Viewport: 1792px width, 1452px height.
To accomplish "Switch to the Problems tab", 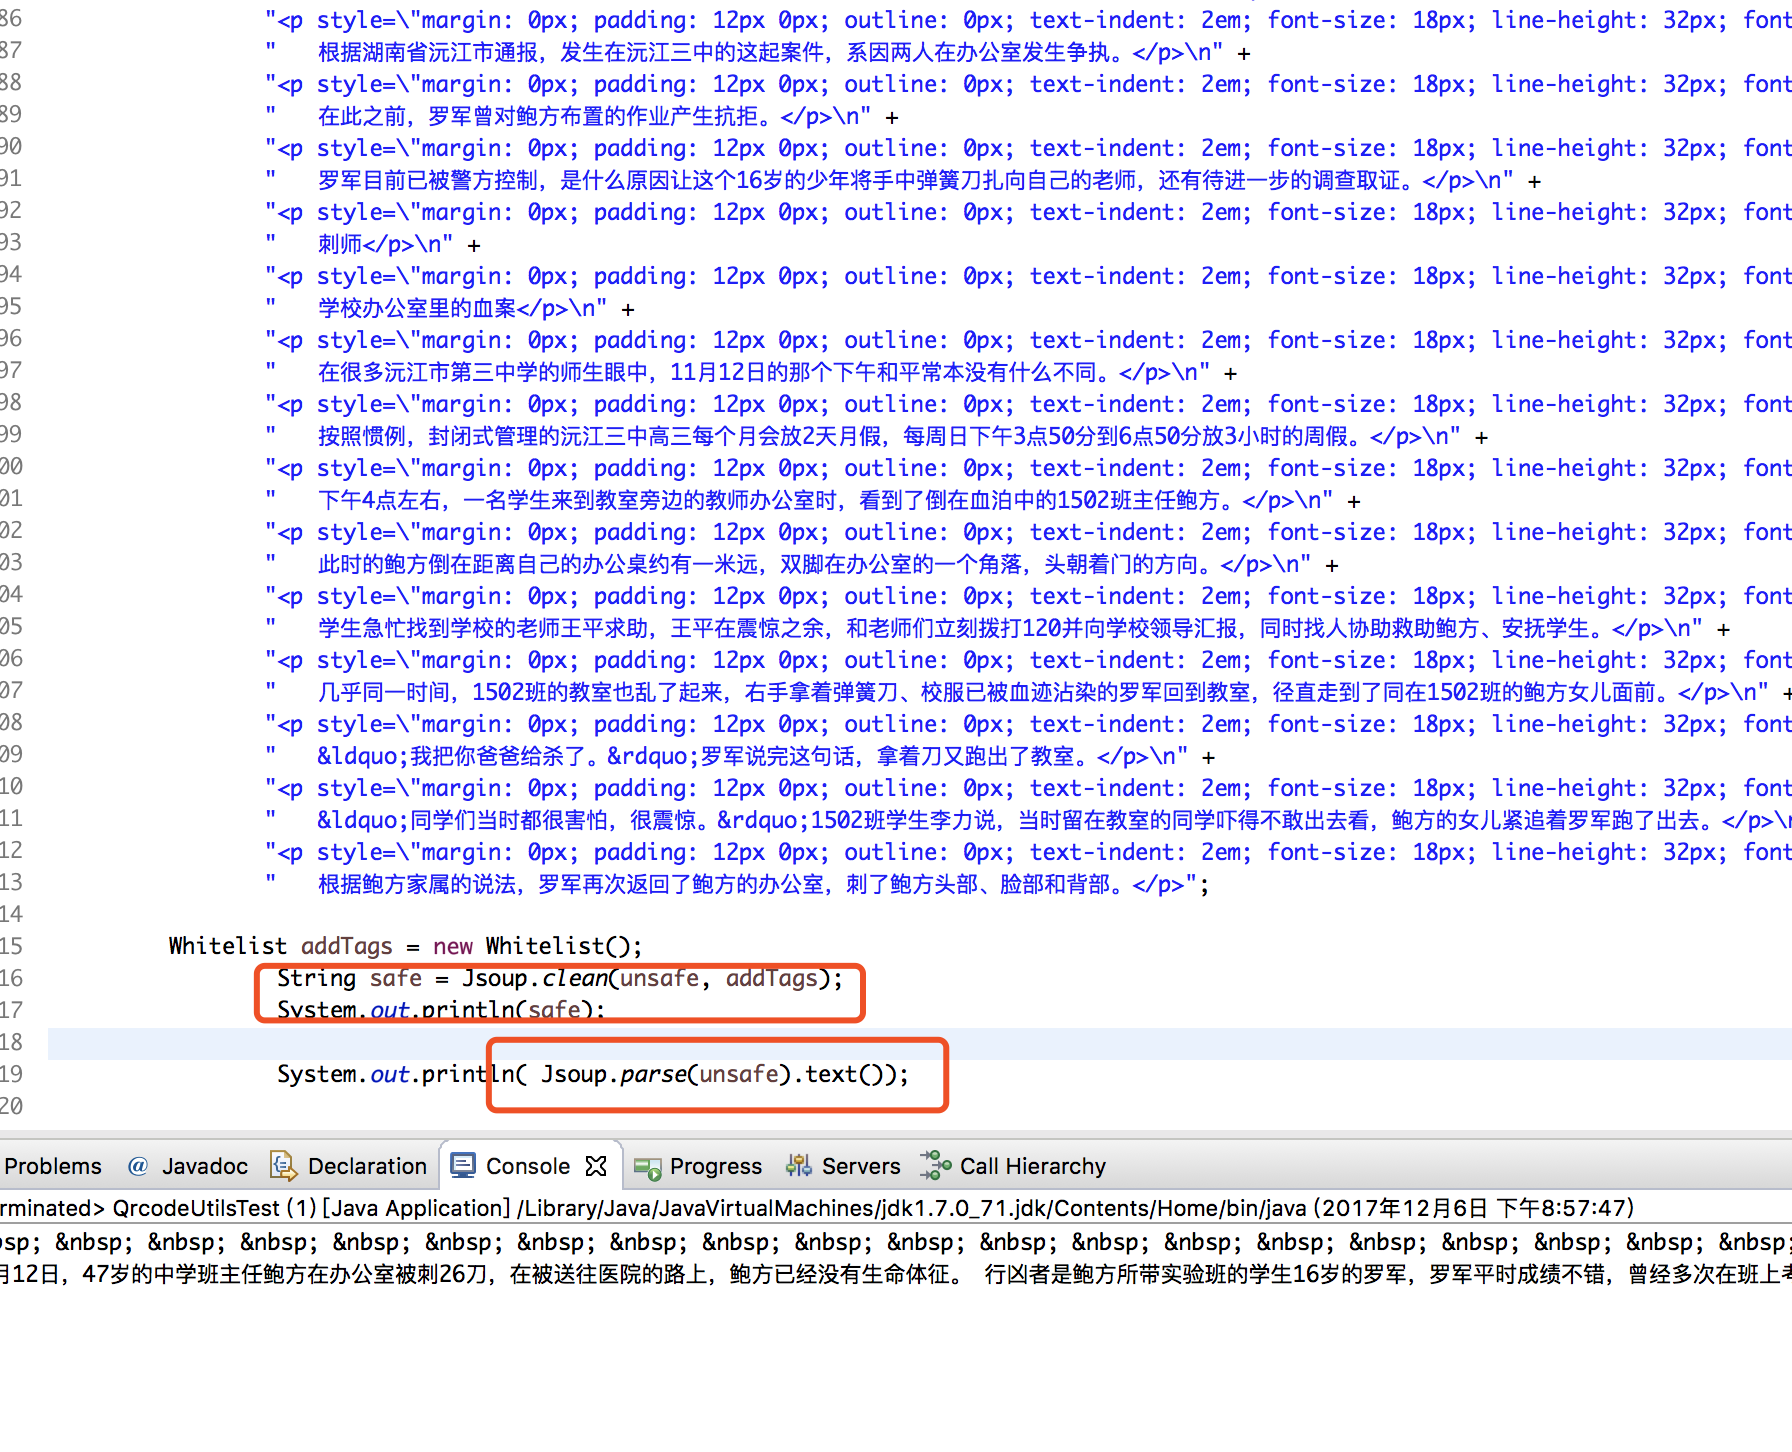I will [54, 1166].
